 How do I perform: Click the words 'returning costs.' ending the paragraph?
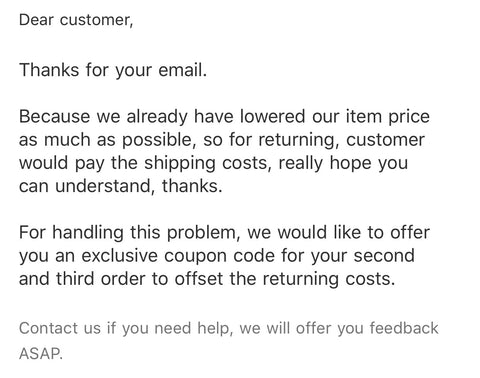tap(329, 279)
